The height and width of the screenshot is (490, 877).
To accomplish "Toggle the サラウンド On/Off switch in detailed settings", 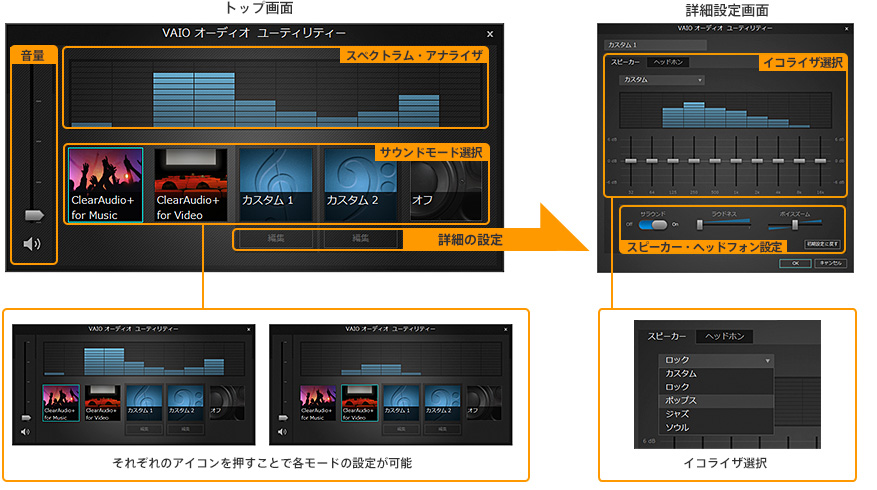I will click(653, 224).
